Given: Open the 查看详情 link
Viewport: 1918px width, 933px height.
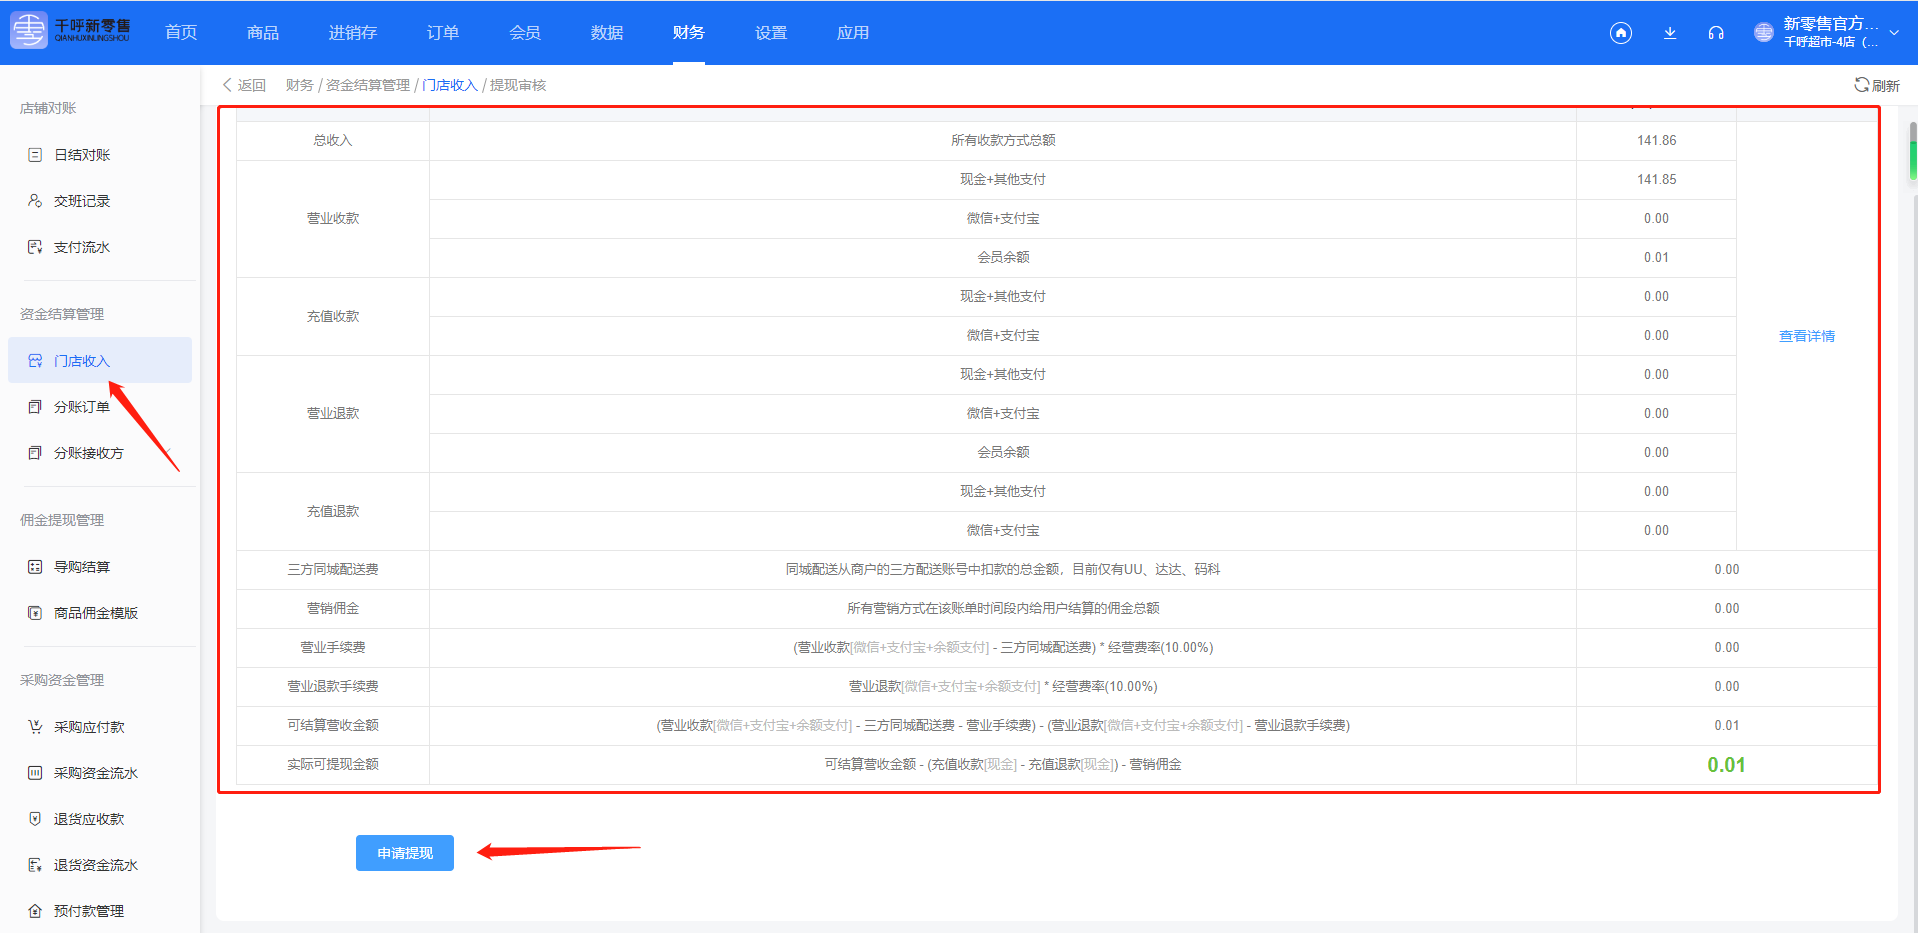Looking at the screenshot, I should pos(1806,336).
